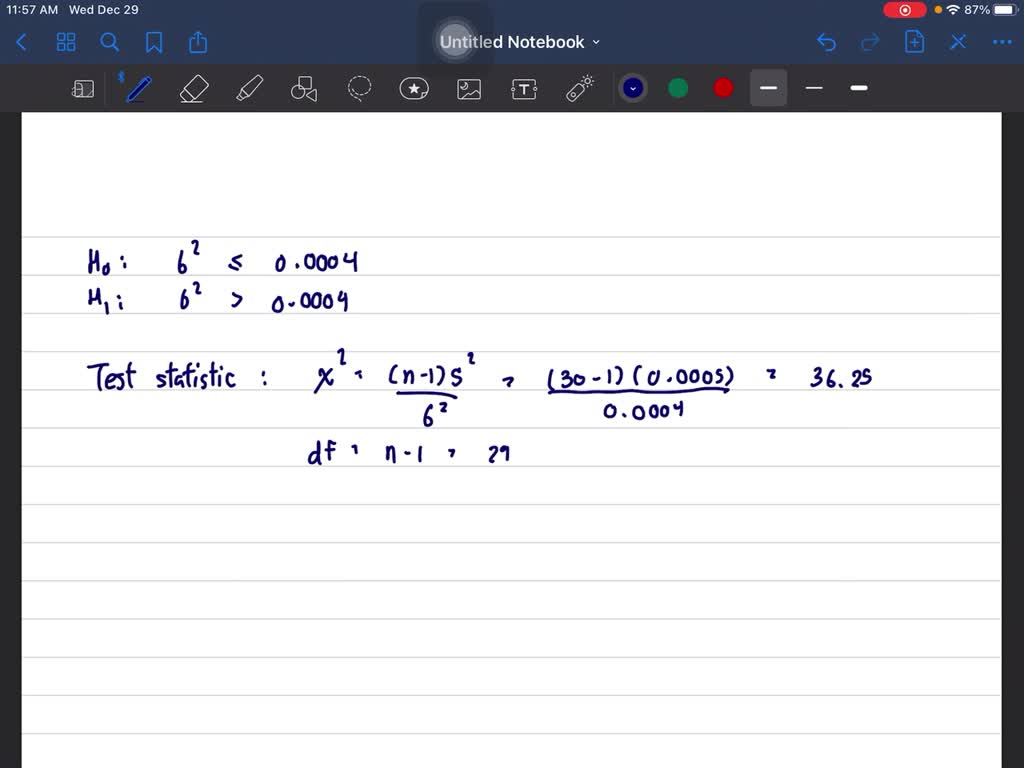The image size is (1024, 768).
Task: Toggle the zoom window tool
Action: [x=83, y=89]
